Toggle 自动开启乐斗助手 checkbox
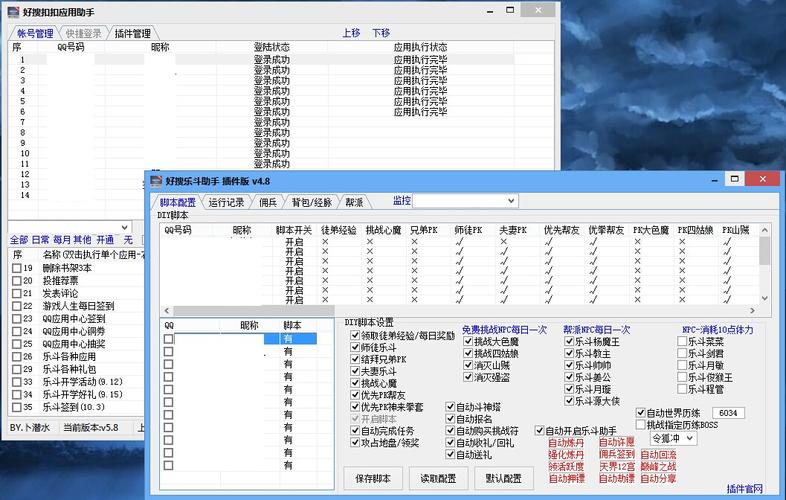Viewport: 786px width, 500px height. pyautogui.click(x=539, y=430)
